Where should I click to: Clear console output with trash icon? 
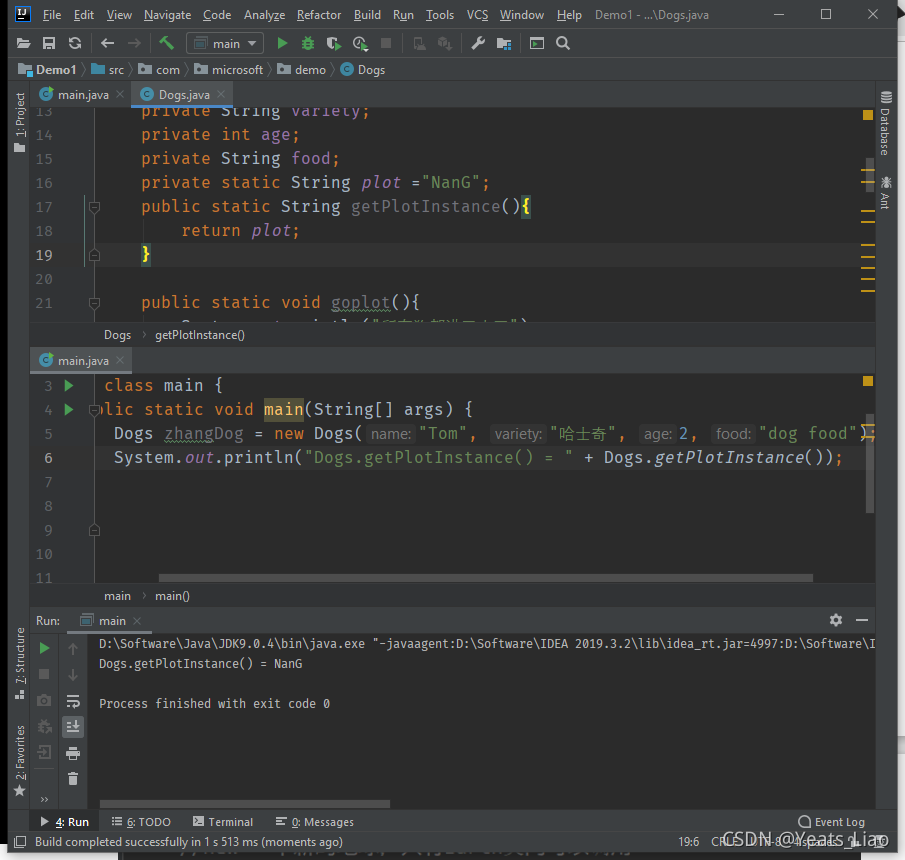point(73,779)
